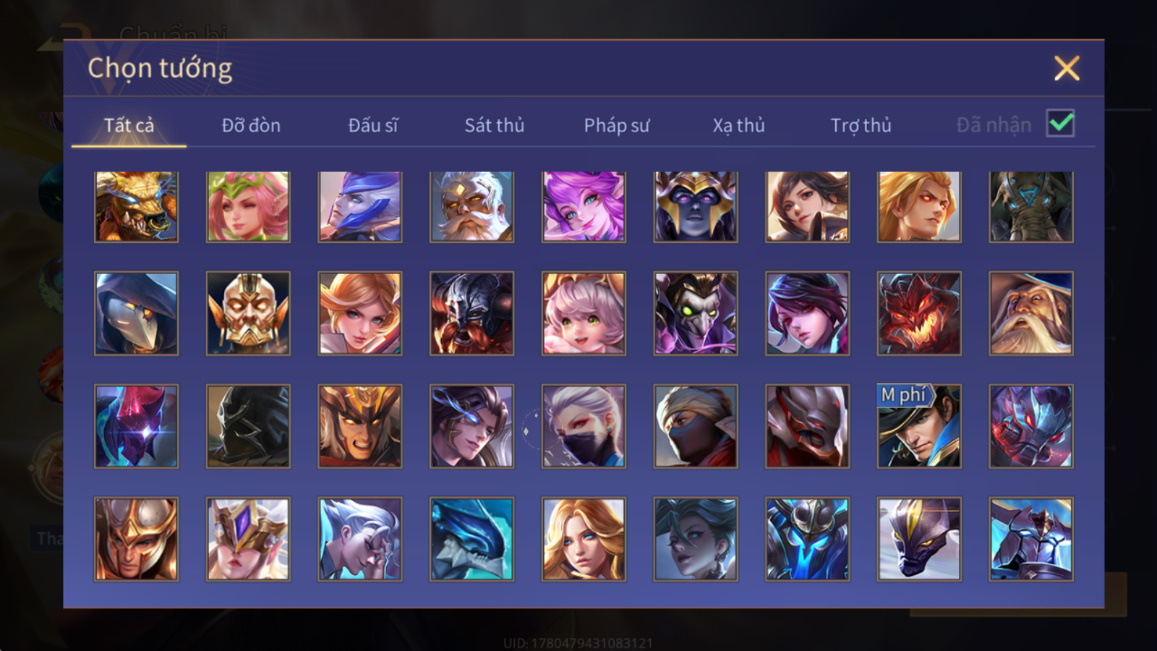Screen dimensions: 1157x651
Task: Select hero with the 'M phí' free label
Action: pos(919,426)
